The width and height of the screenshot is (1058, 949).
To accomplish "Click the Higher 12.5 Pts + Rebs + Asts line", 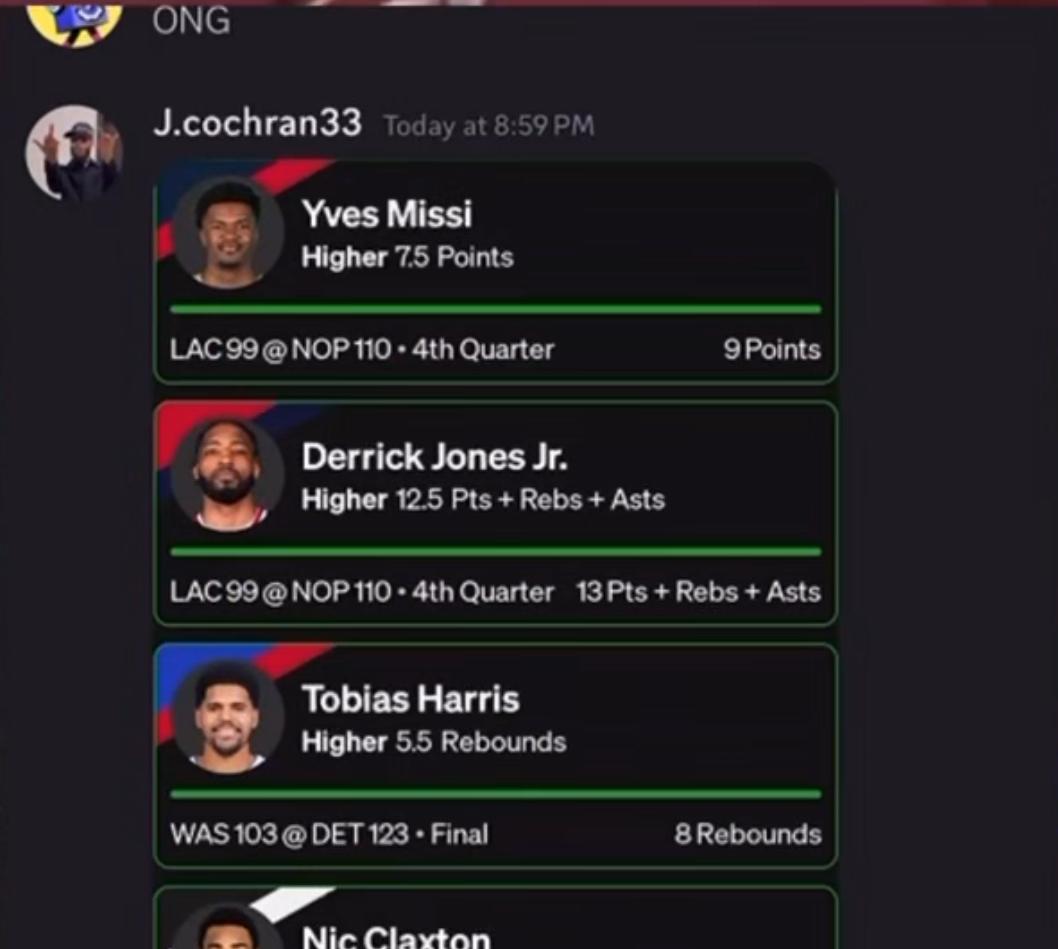I will (483, 499).
